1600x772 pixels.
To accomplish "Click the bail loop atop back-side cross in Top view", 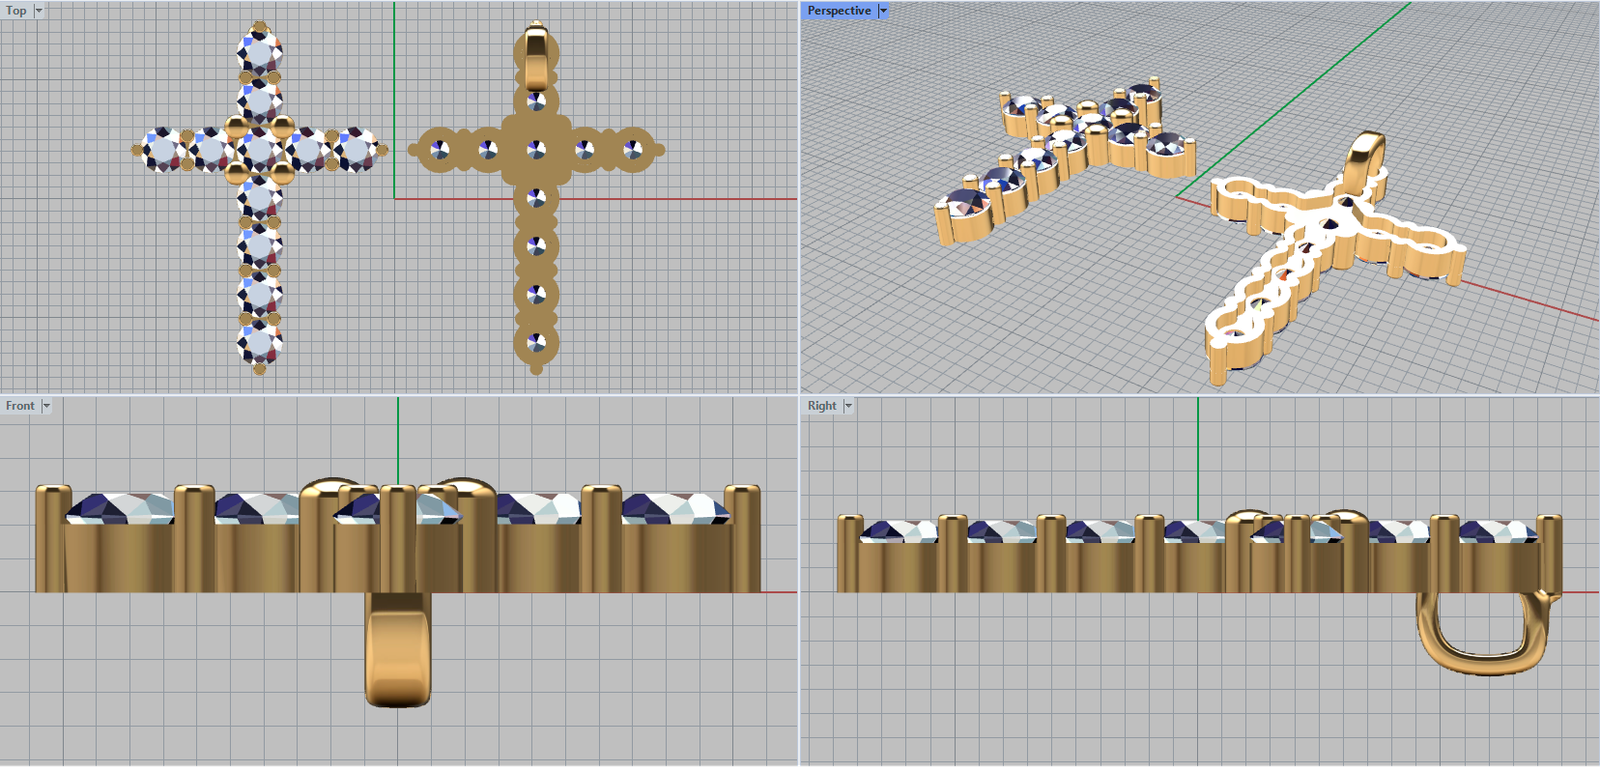I will (536, 58).
